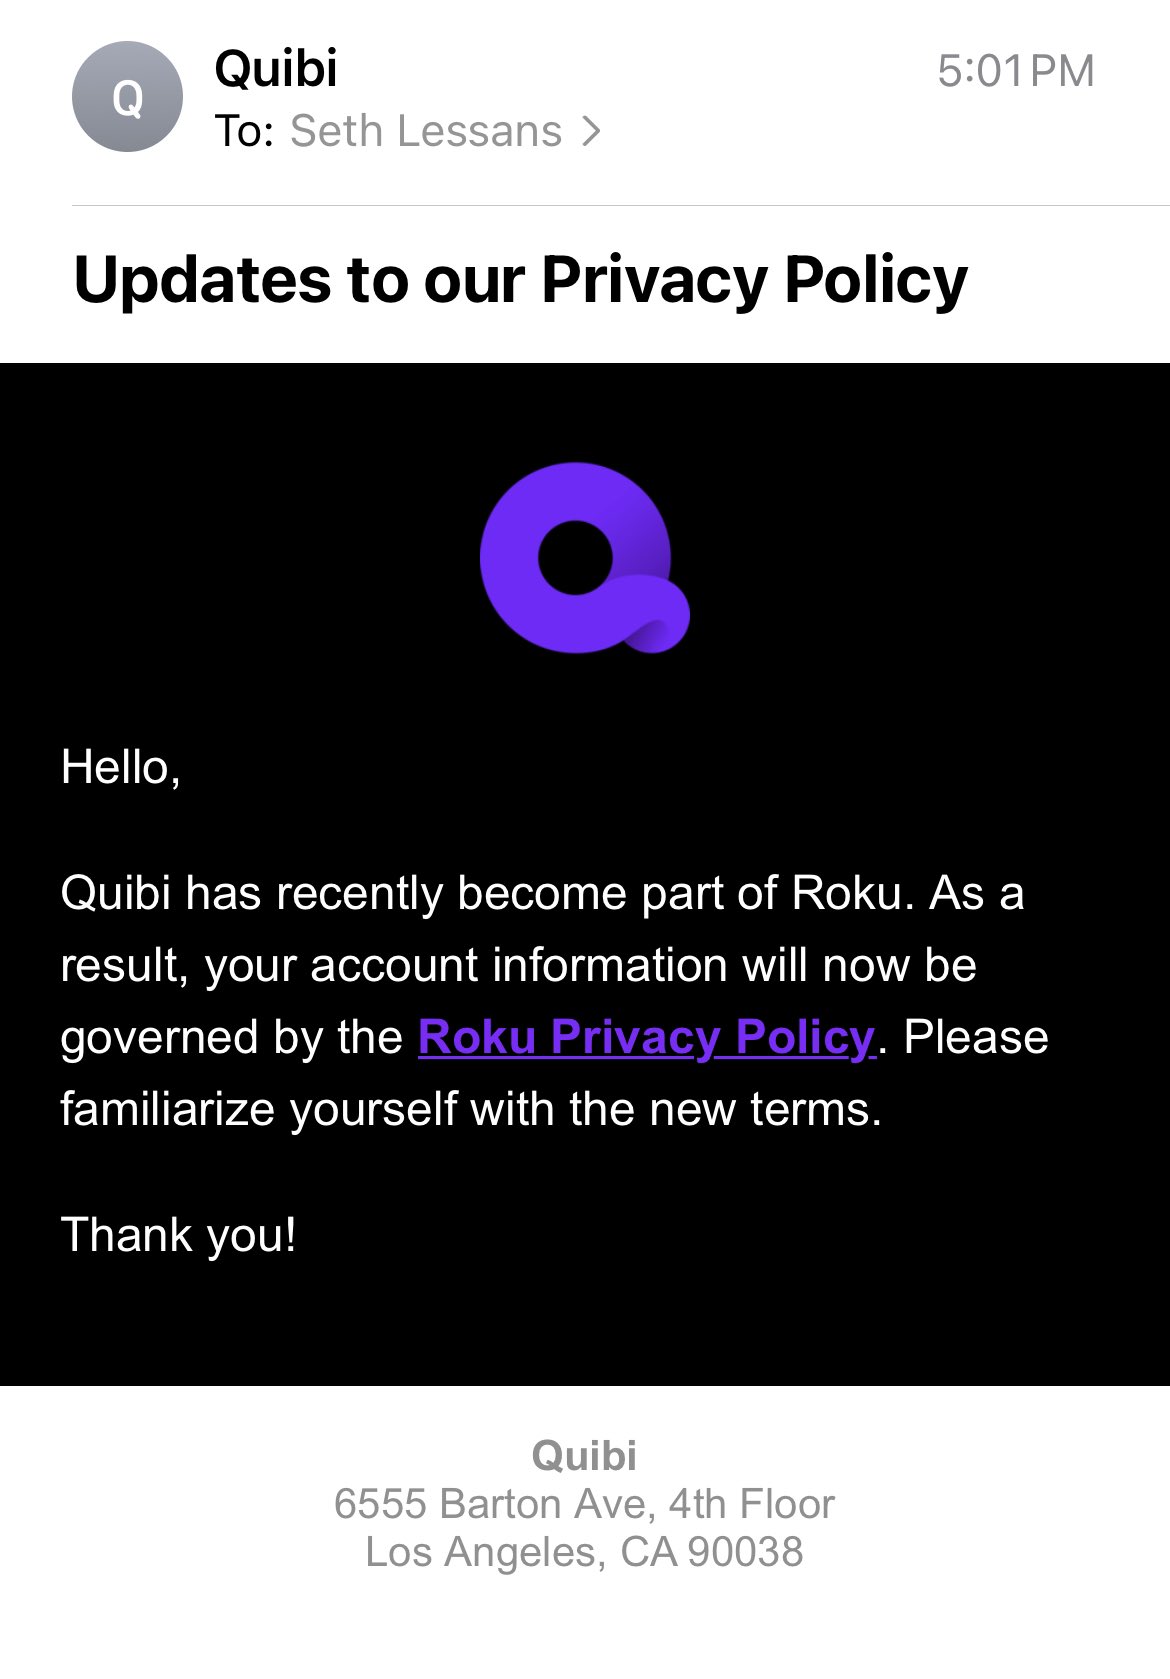This screenshot has width=1170, height=1679.
Task: Select the "familiarize yourself with the new terms" line
Action: coord(471,1109)
